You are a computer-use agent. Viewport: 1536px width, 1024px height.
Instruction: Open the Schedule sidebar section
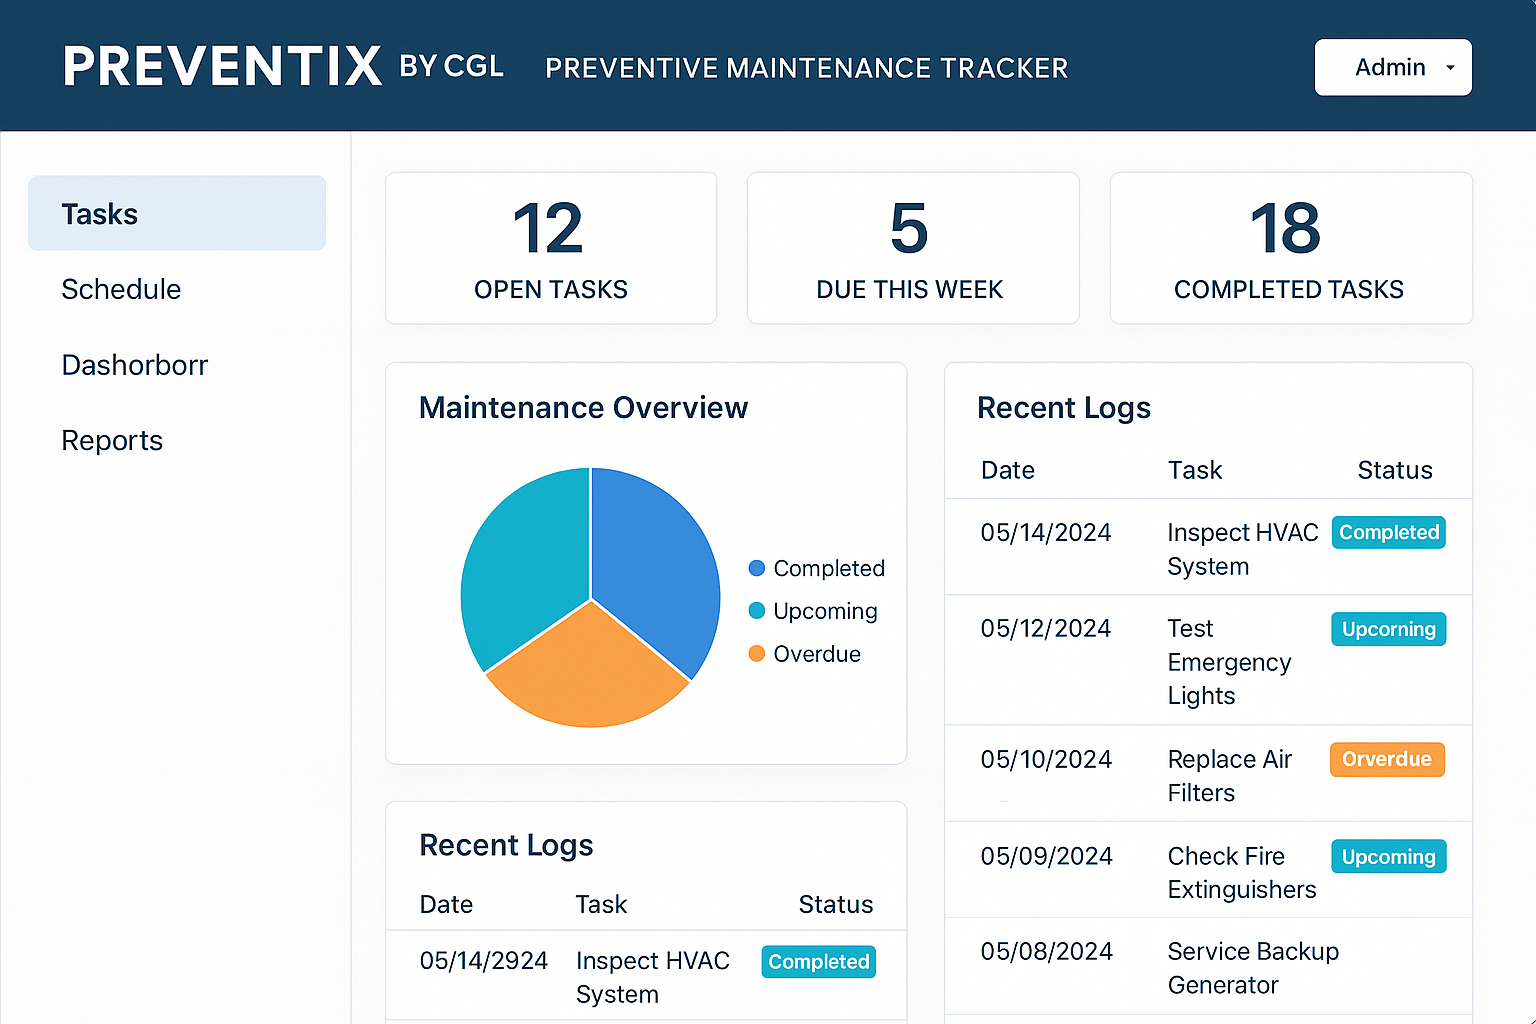121,289
